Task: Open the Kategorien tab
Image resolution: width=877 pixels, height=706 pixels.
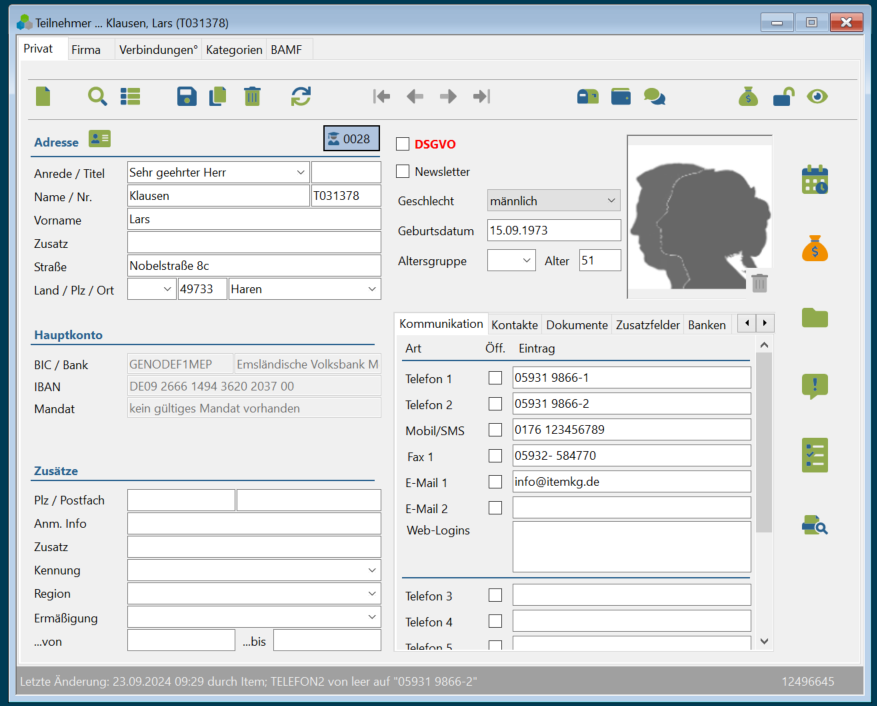Action: (234, 50)
